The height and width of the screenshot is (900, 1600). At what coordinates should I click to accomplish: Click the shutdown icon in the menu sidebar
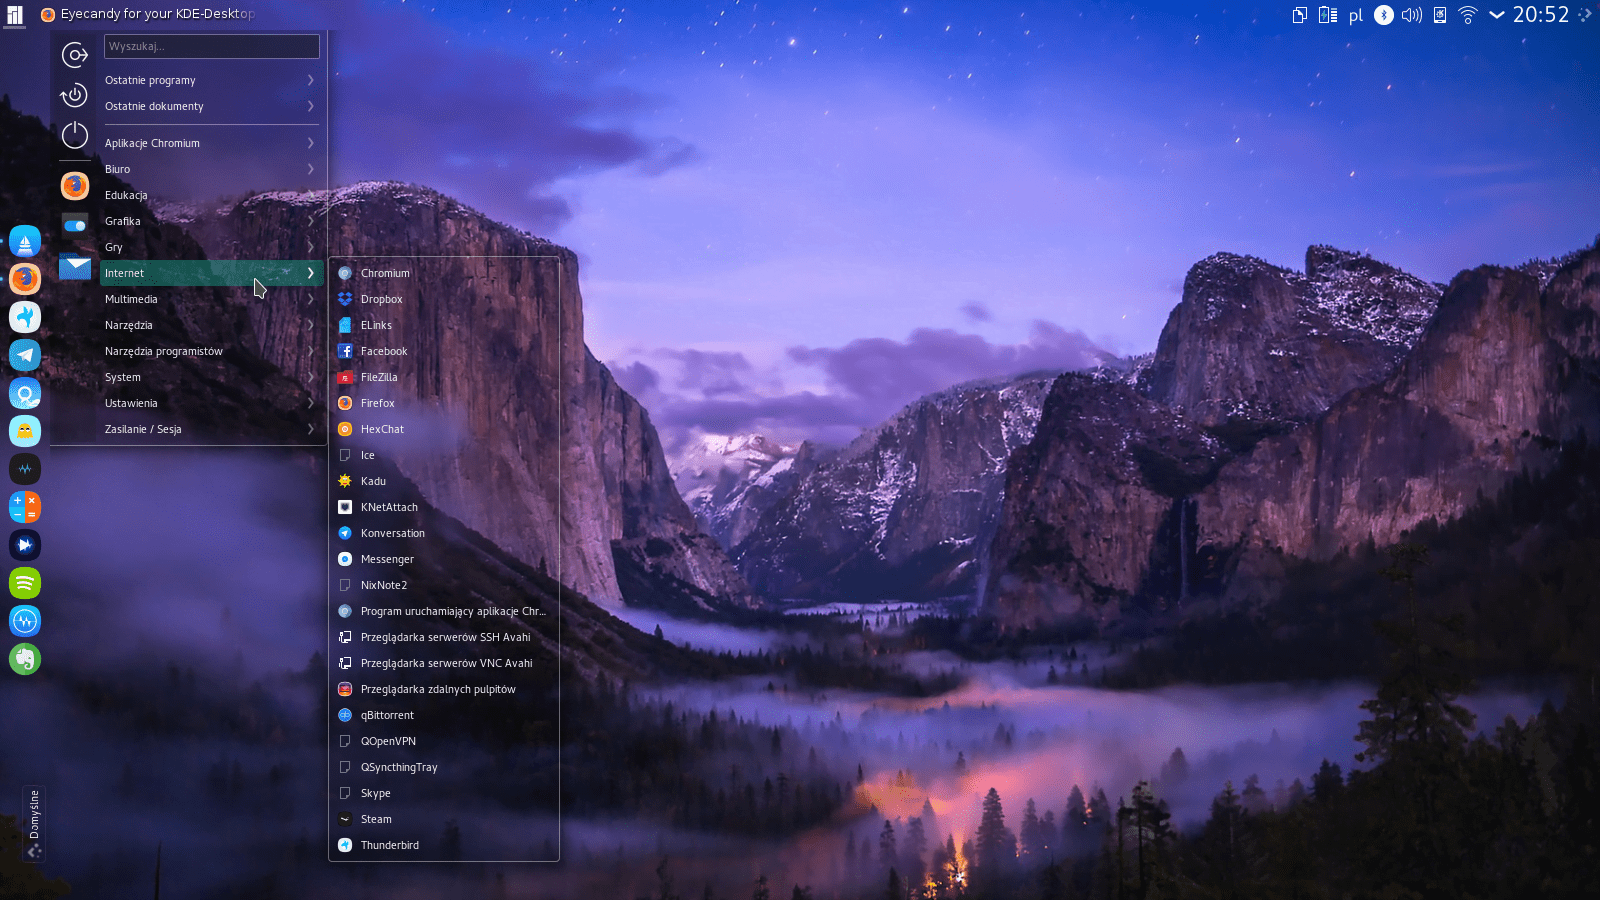pyautogui.click(x=75, y=135)
